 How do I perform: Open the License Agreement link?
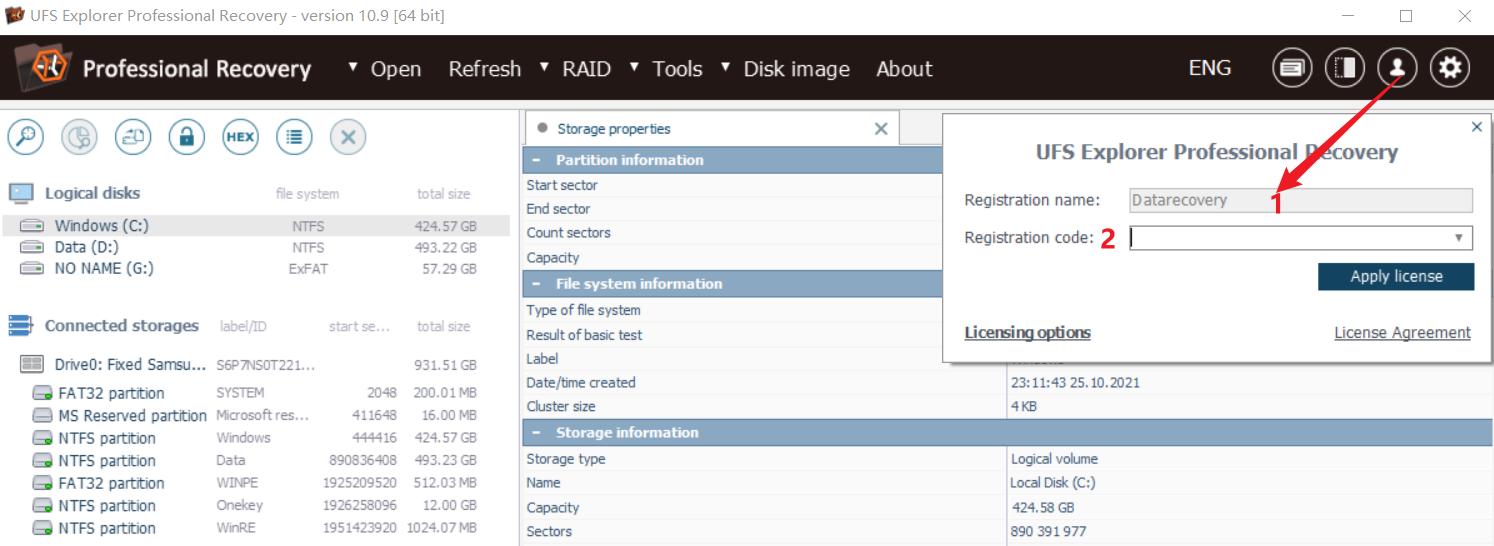(1402, 333)
